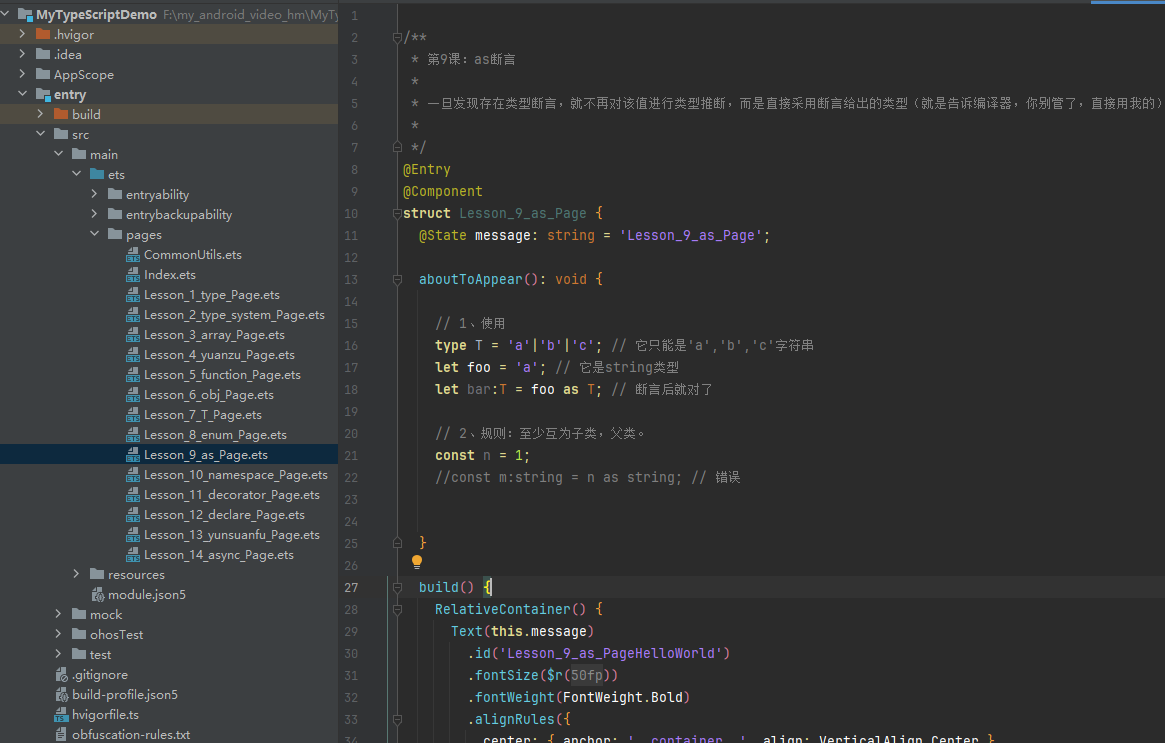Open Lesson_10_namespace_Page.ets
Viewport: 1165px width, 743px height.
tap(236, 475)
